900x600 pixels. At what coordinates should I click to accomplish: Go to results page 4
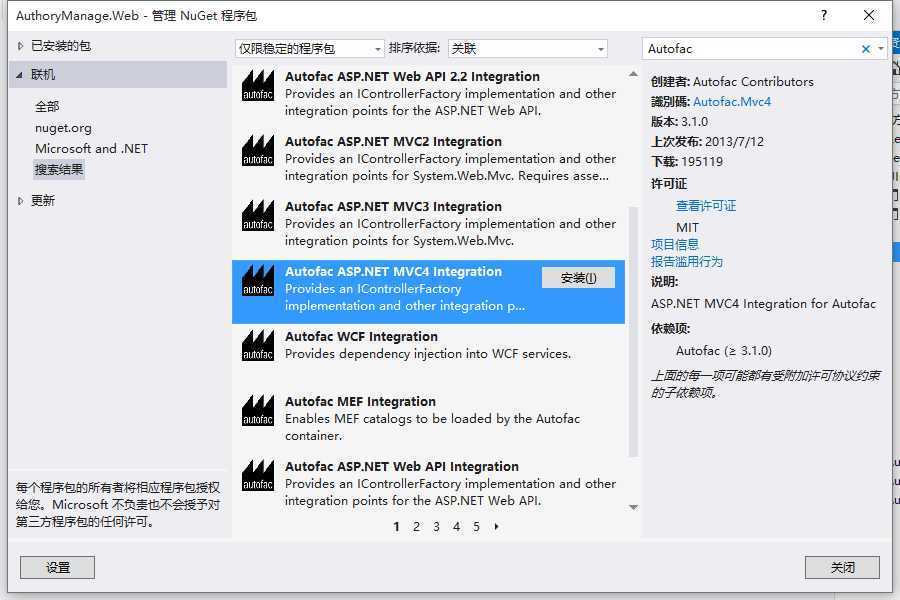[x=456, y=527]
